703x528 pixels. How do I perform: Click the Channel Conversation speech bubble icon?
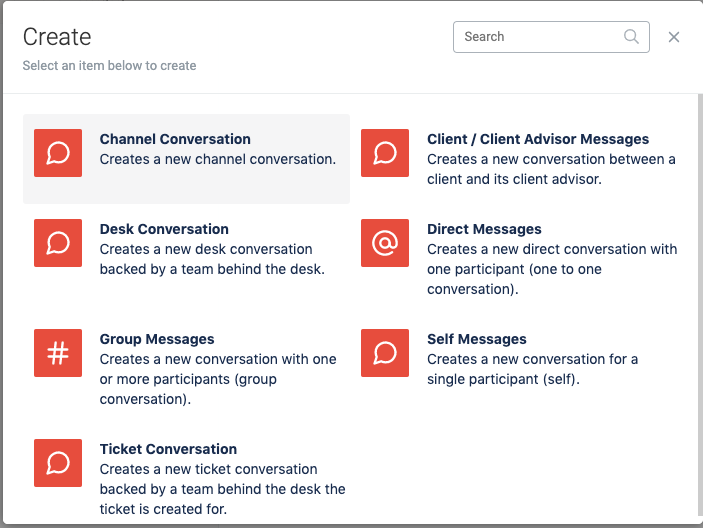58,153
